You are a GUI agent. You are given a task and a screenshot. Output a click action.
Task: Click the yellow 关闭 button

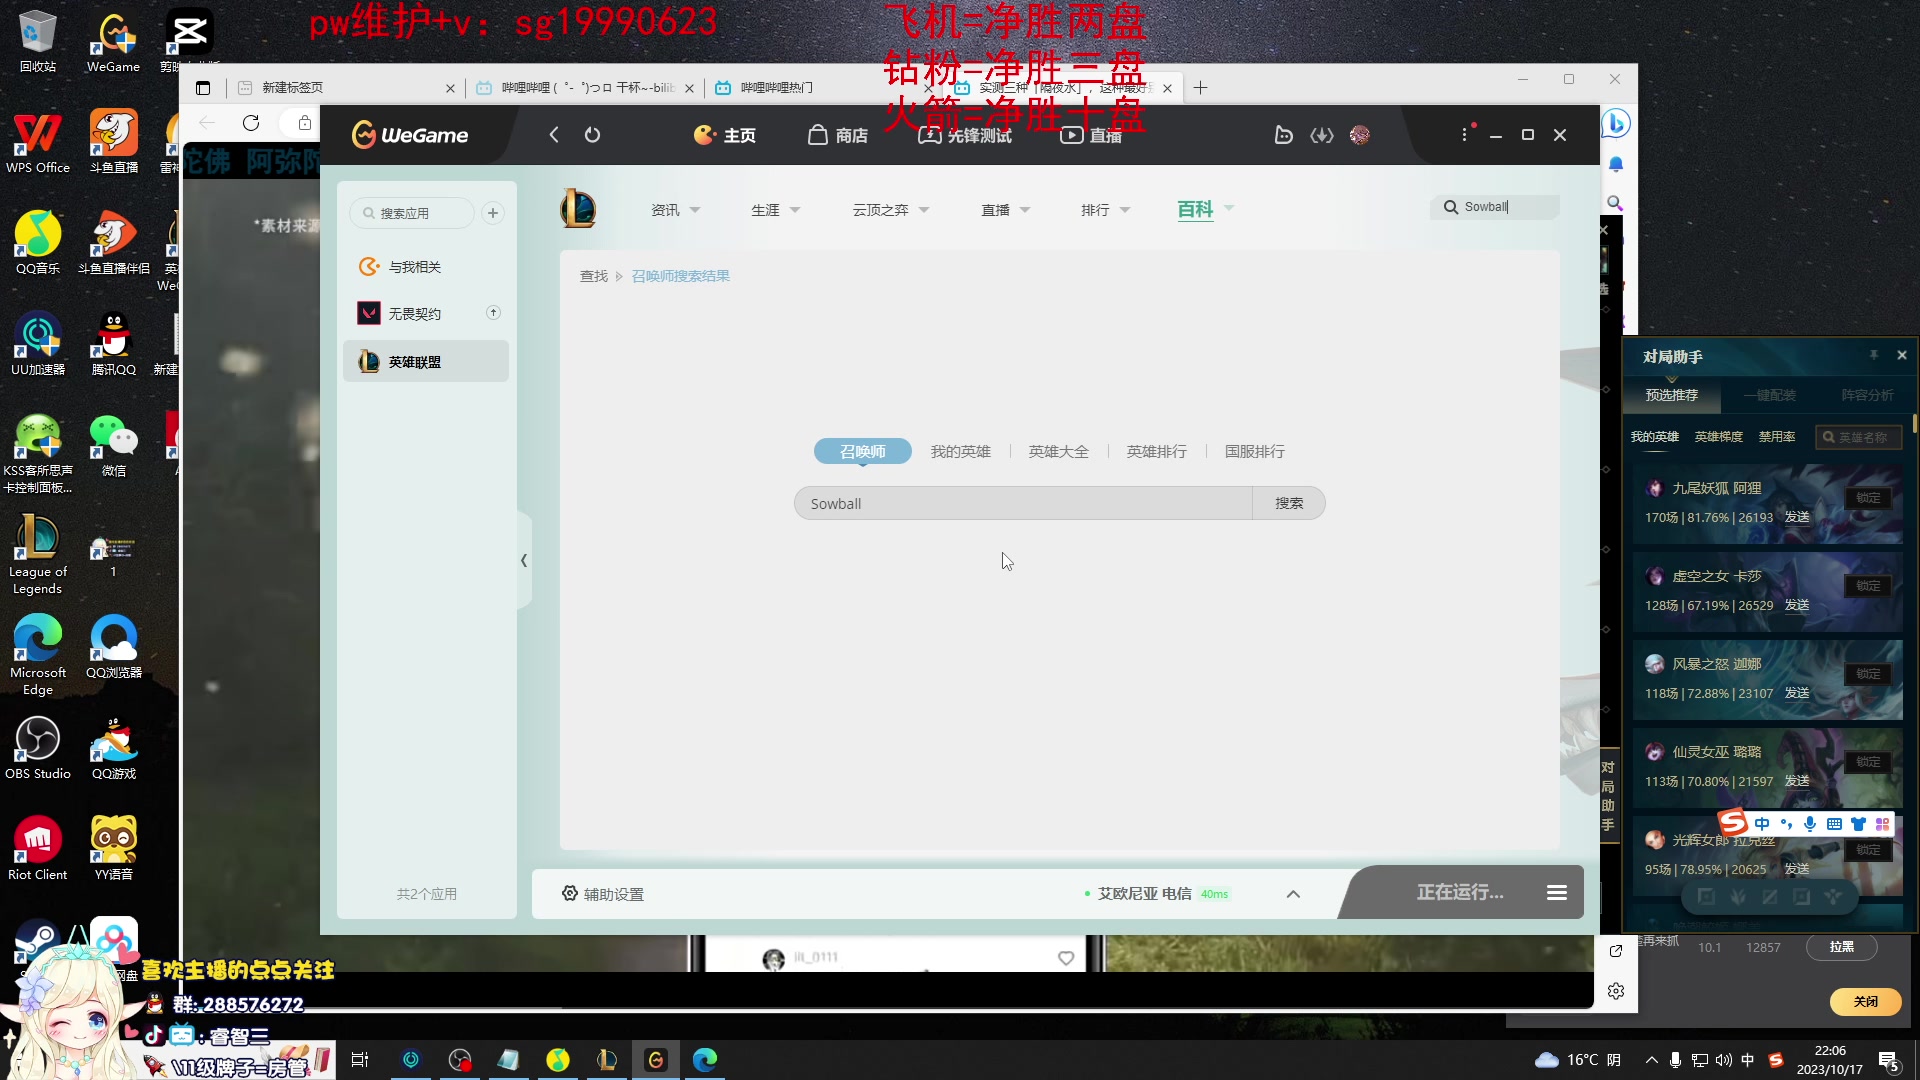(x=1866, y=1001)
